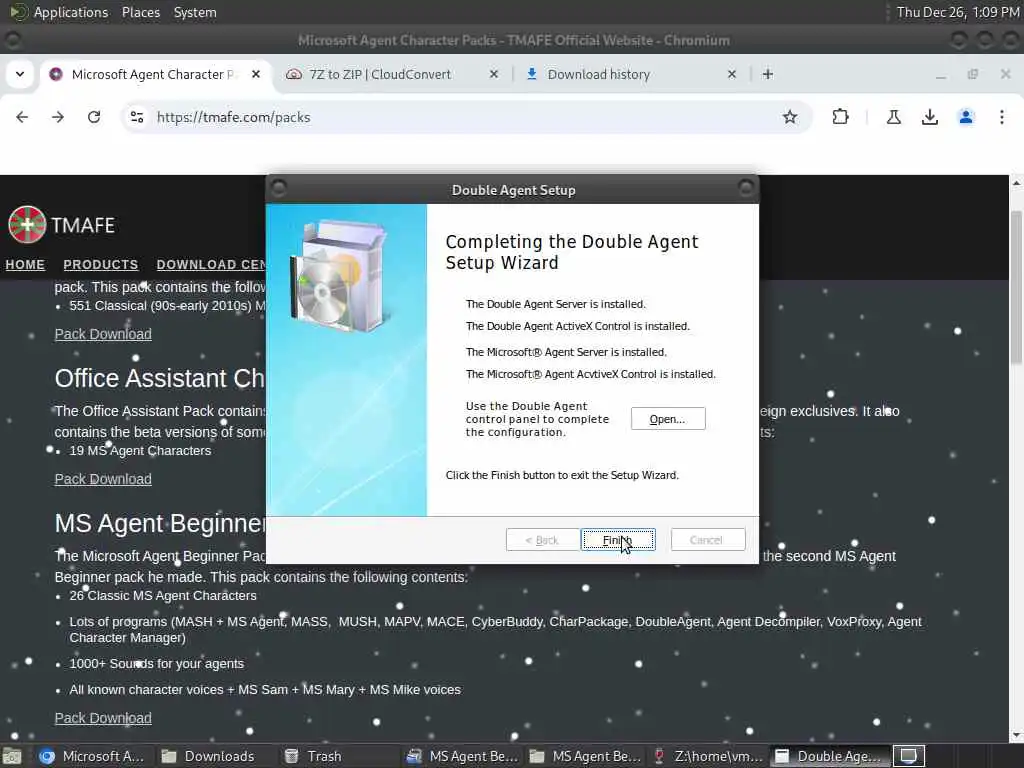Click Finish in Double Agent Setup

click(x=618, y=539)
